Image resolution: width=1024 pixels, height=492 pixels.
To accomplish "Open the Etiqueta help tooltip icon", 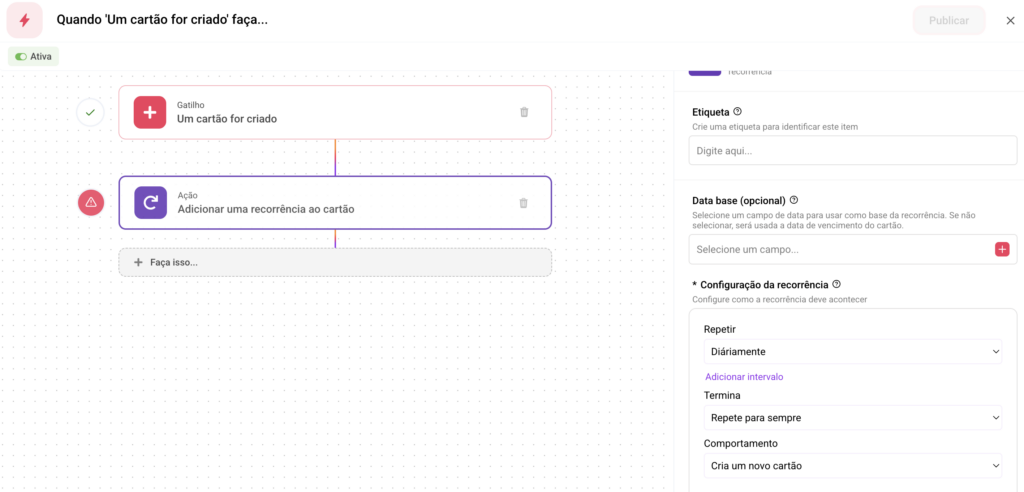I will [738, 112].
